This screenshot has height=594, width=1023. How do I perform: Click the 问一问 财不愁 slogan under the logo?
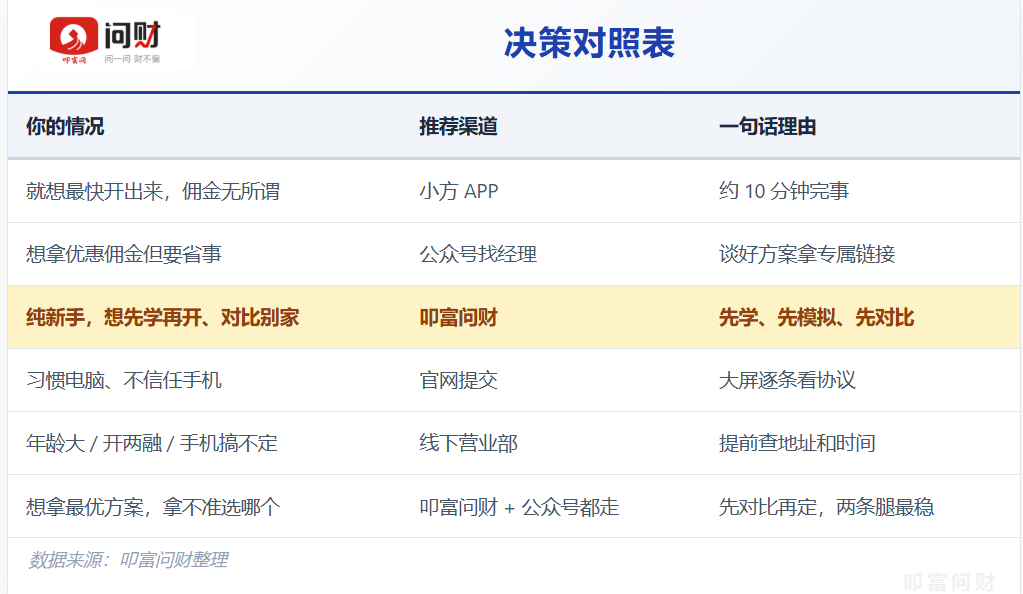(x=132, y=59)
